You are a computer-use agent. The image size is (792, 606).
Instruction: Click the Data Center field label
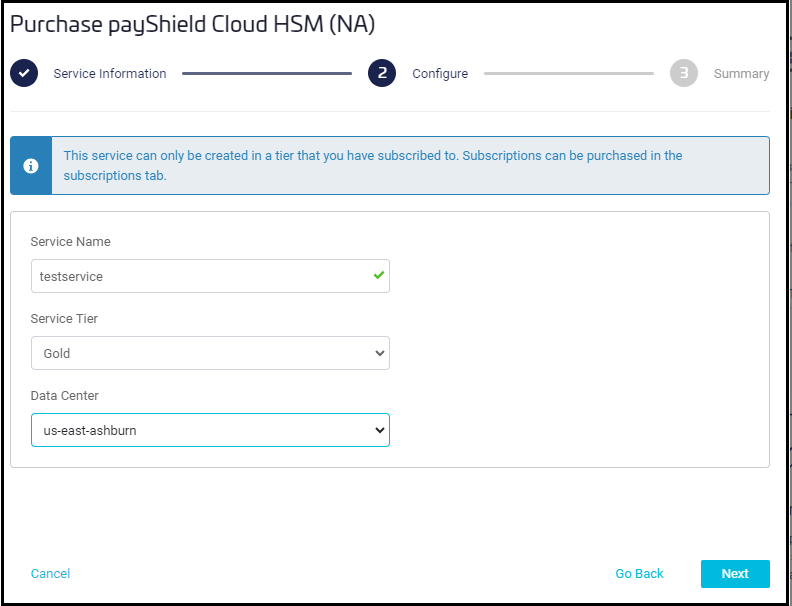[62, 396]
